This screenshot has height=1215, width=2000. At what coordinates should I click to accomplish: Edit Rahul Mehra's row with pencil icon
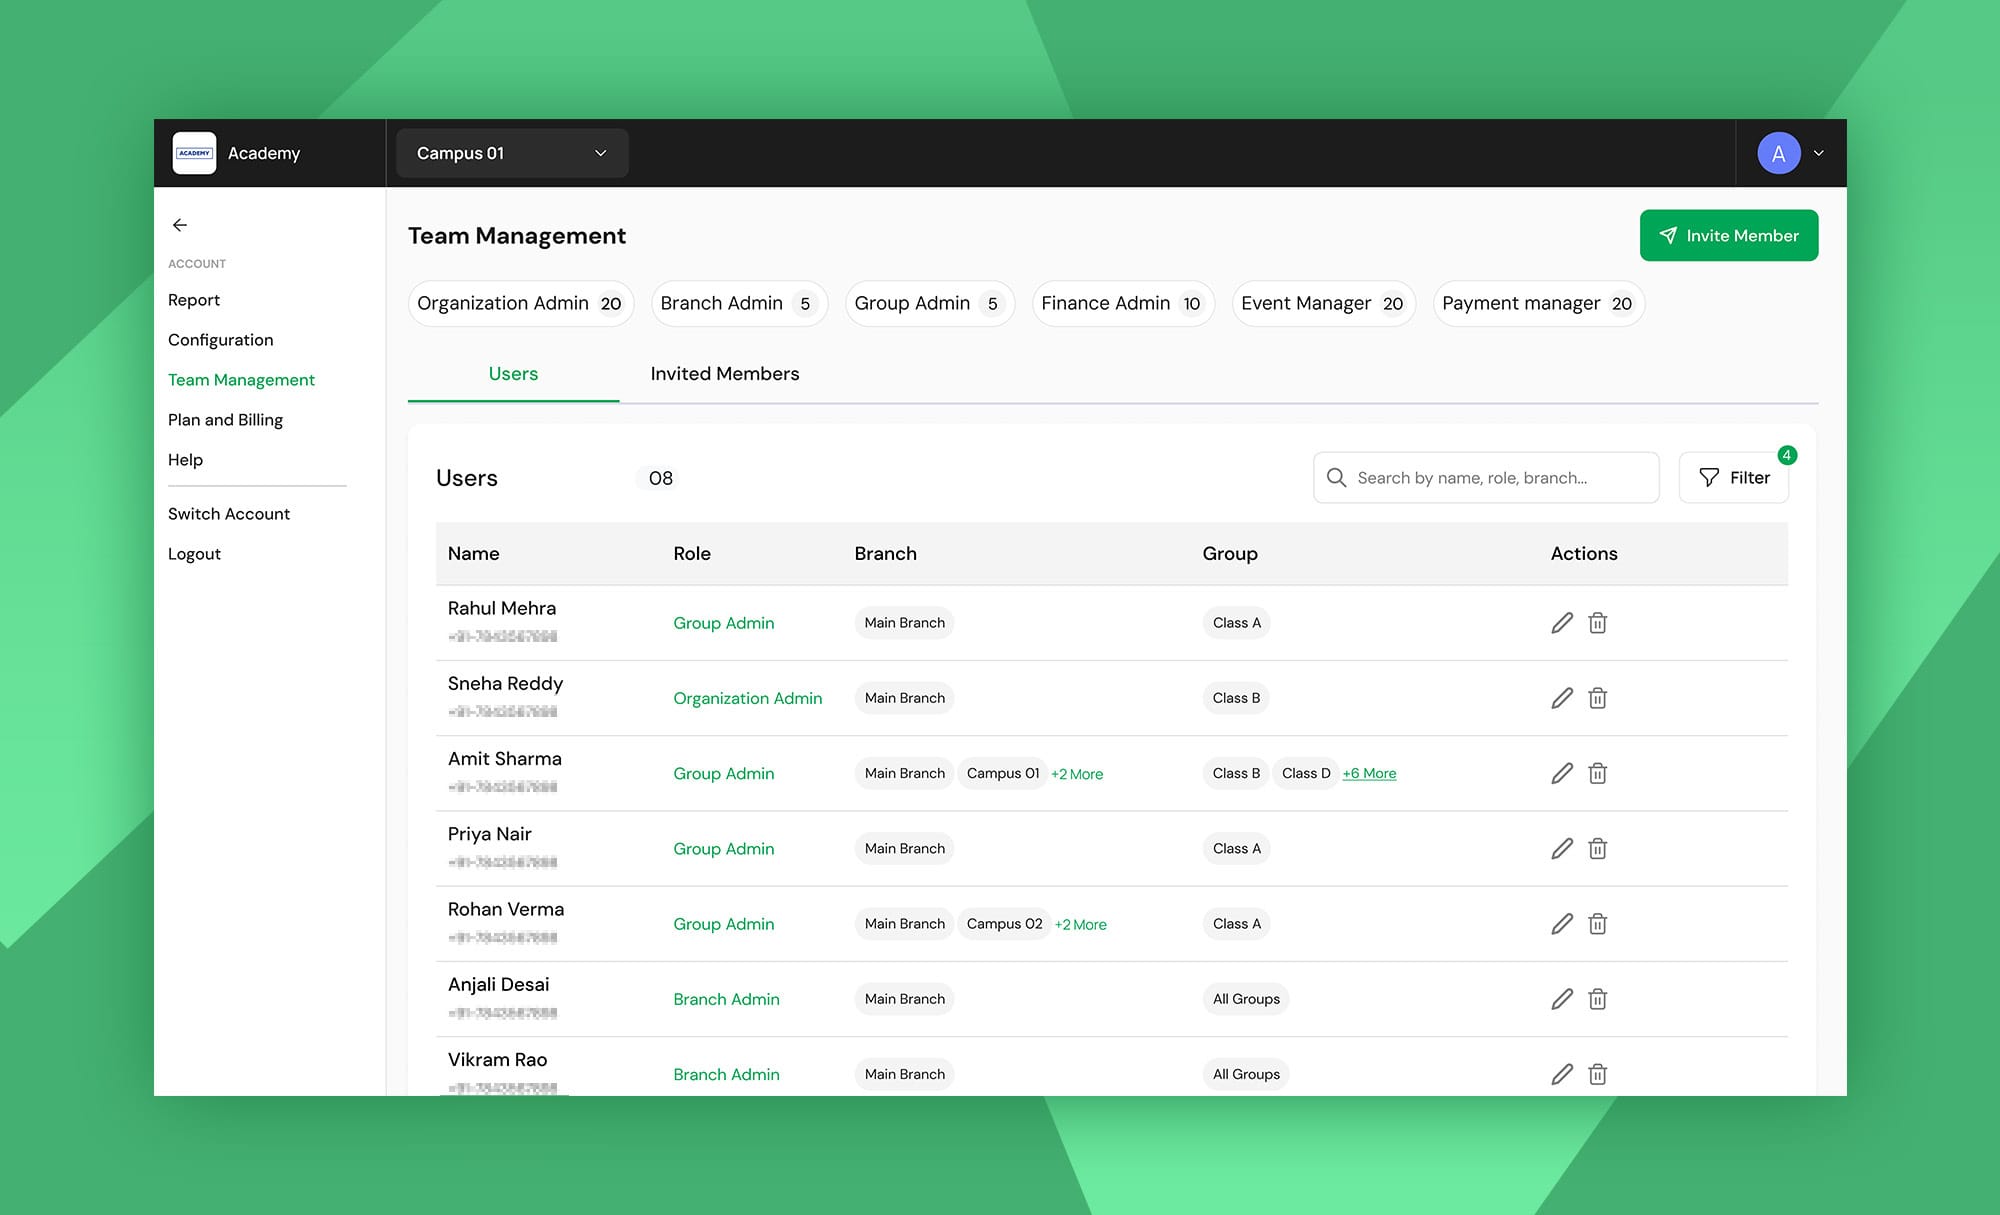1562,623
